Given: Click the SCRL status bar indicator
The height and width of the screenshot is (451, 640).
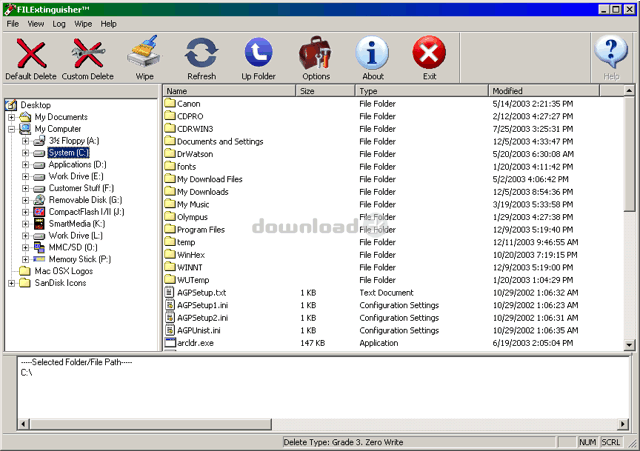Looking at the screenshot, I should pos(611,442).
